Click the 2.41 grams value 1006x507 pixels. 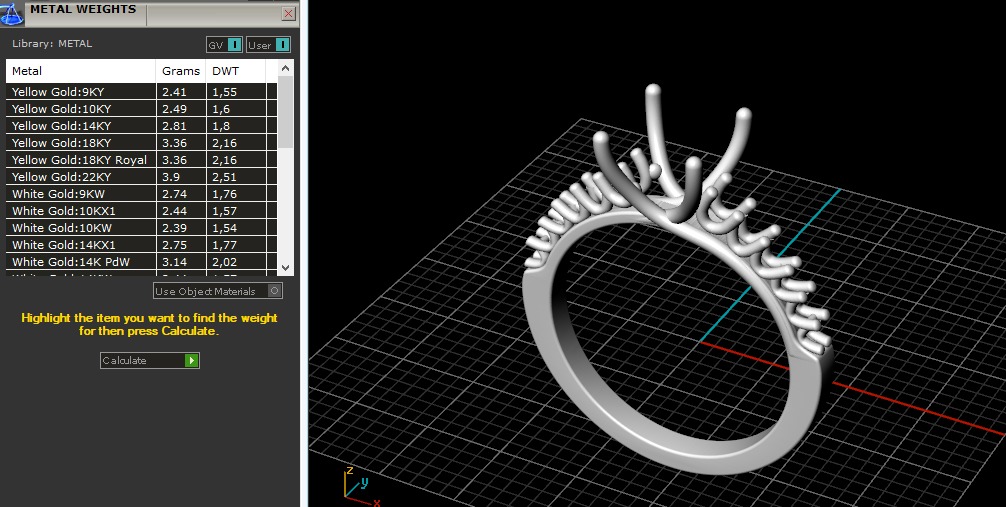pos(174,92)
